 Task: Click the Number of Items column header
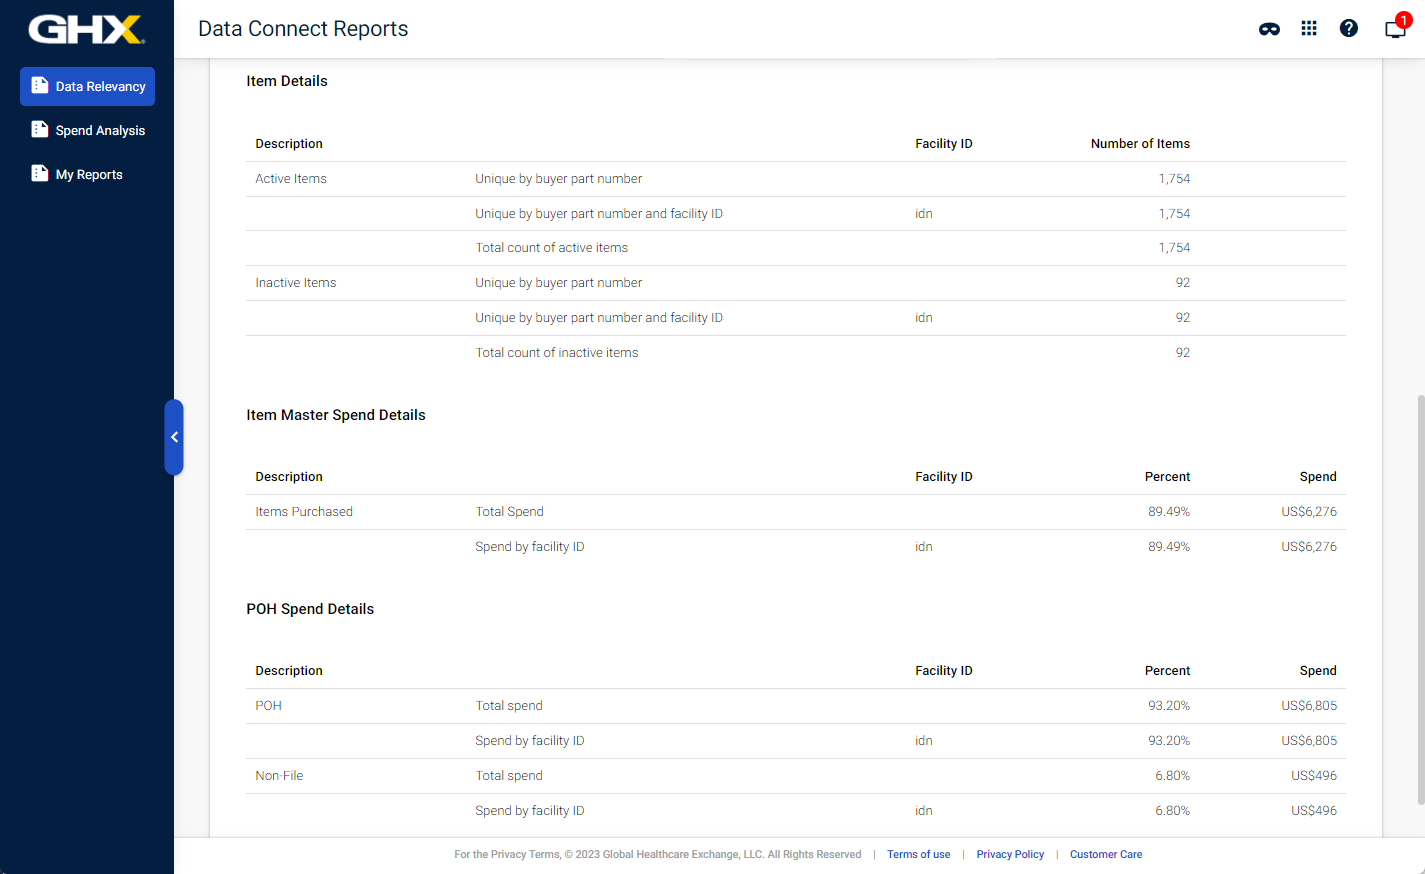click(1140, 144)
